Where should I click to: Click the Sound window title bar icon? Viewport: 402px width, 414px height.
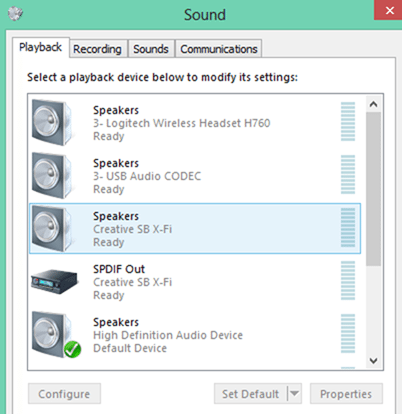[15, 14]
